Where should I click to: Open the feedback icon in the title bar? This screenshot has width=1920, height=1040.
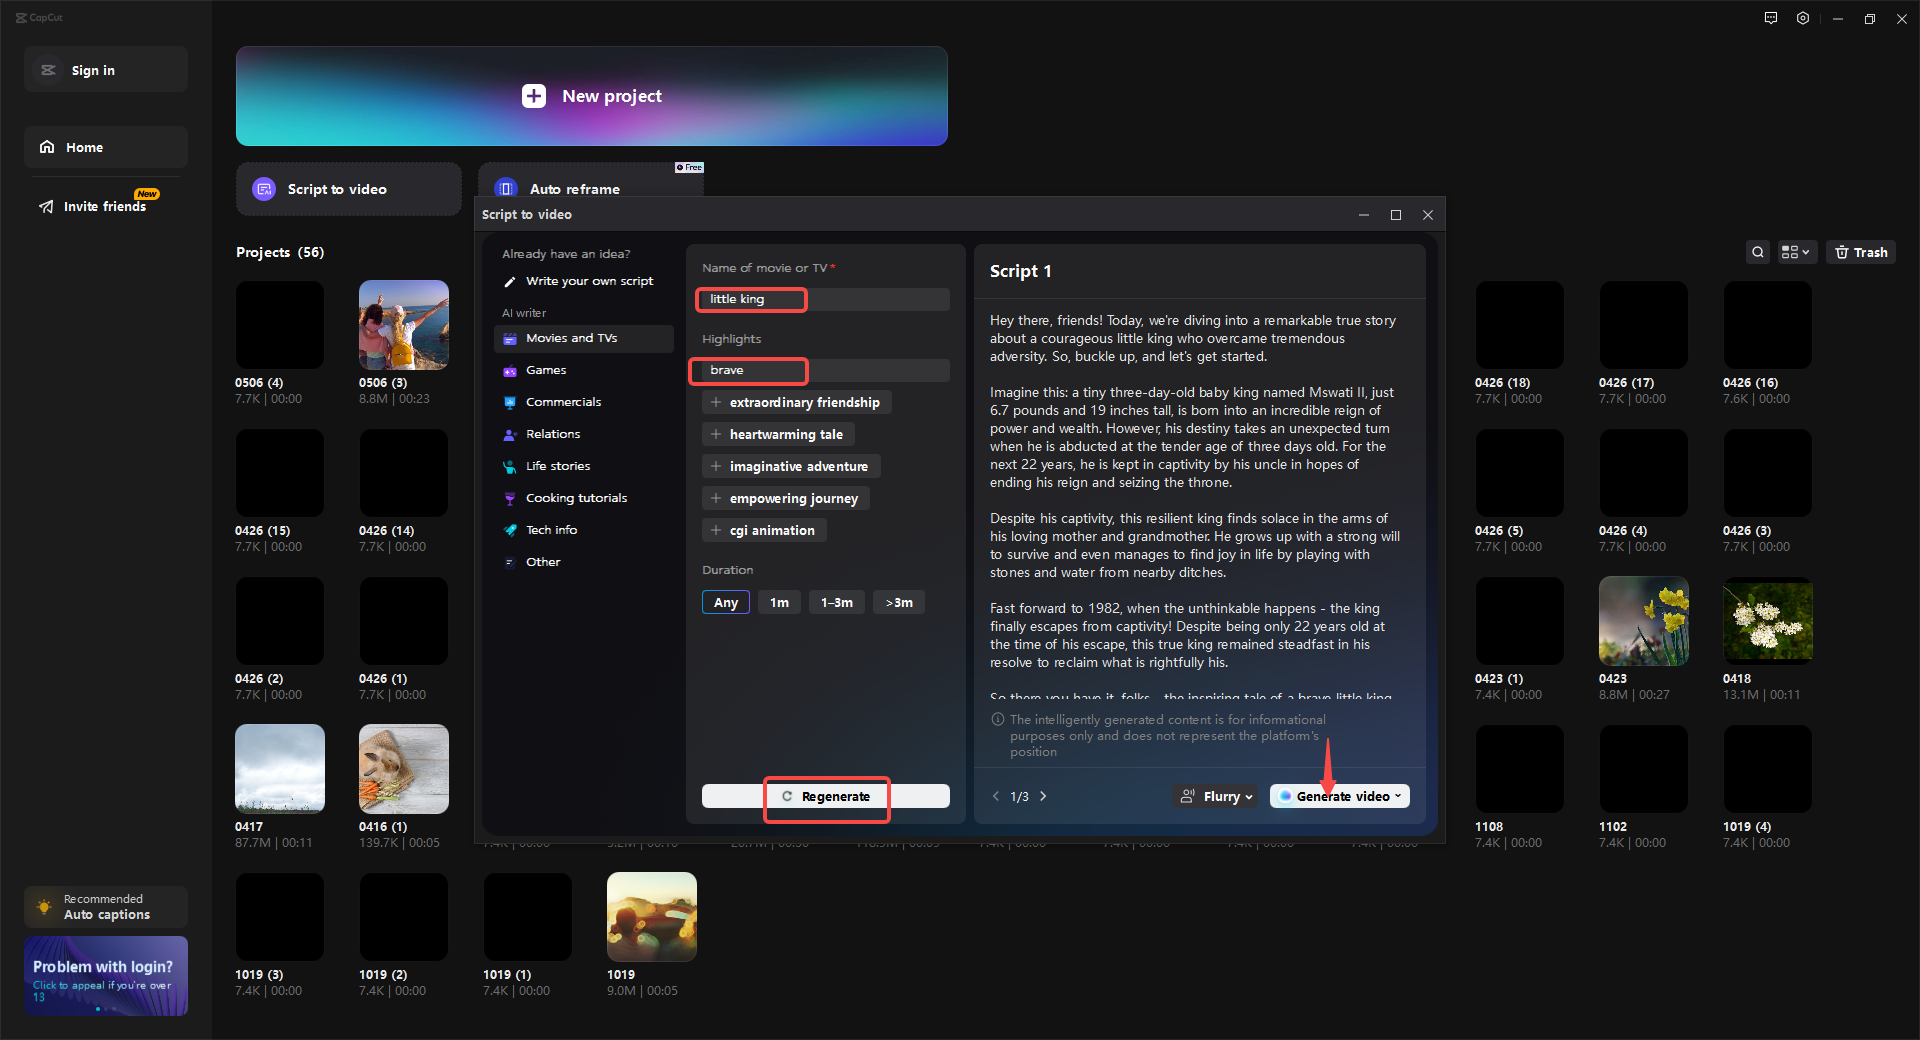coord(1771,18)
